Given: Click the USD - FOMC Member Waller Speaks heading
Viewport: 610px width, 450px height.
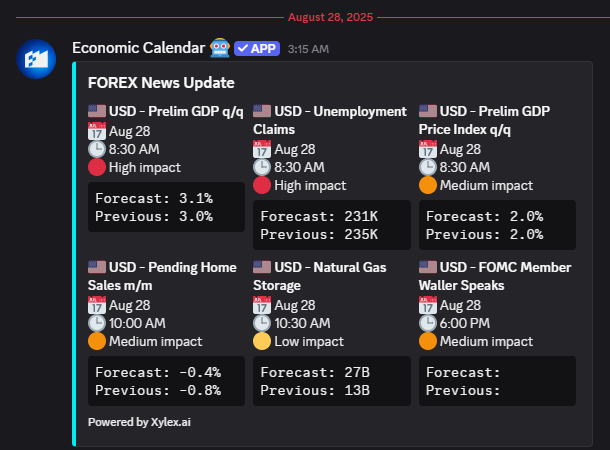Looking at the screenshot, I should (x=495, y=276).
